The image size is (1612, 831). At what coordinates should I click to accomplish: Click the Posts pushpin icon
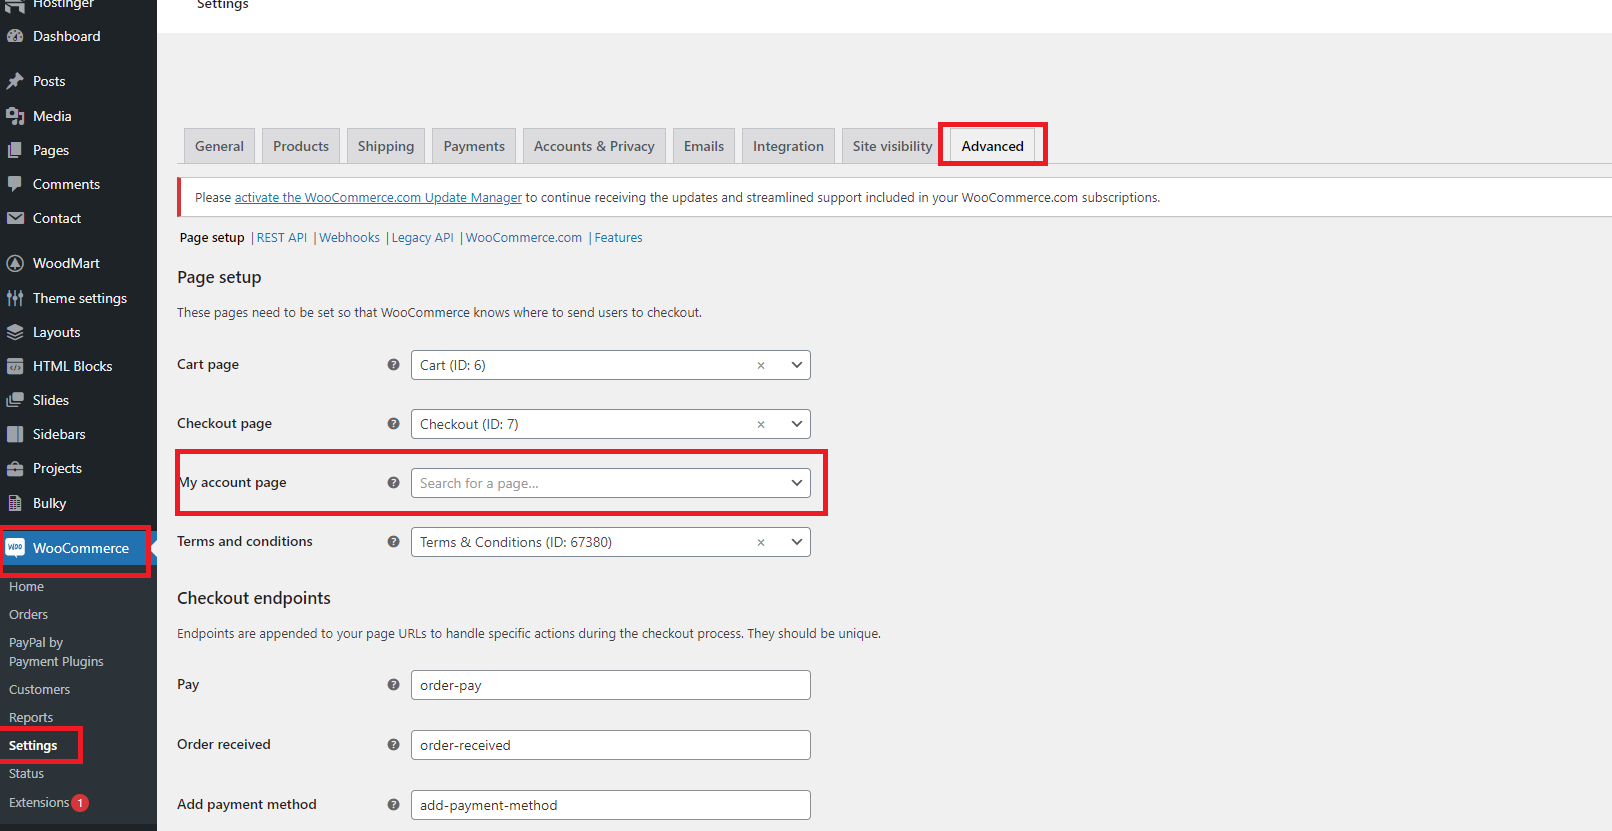pos(15,81)
